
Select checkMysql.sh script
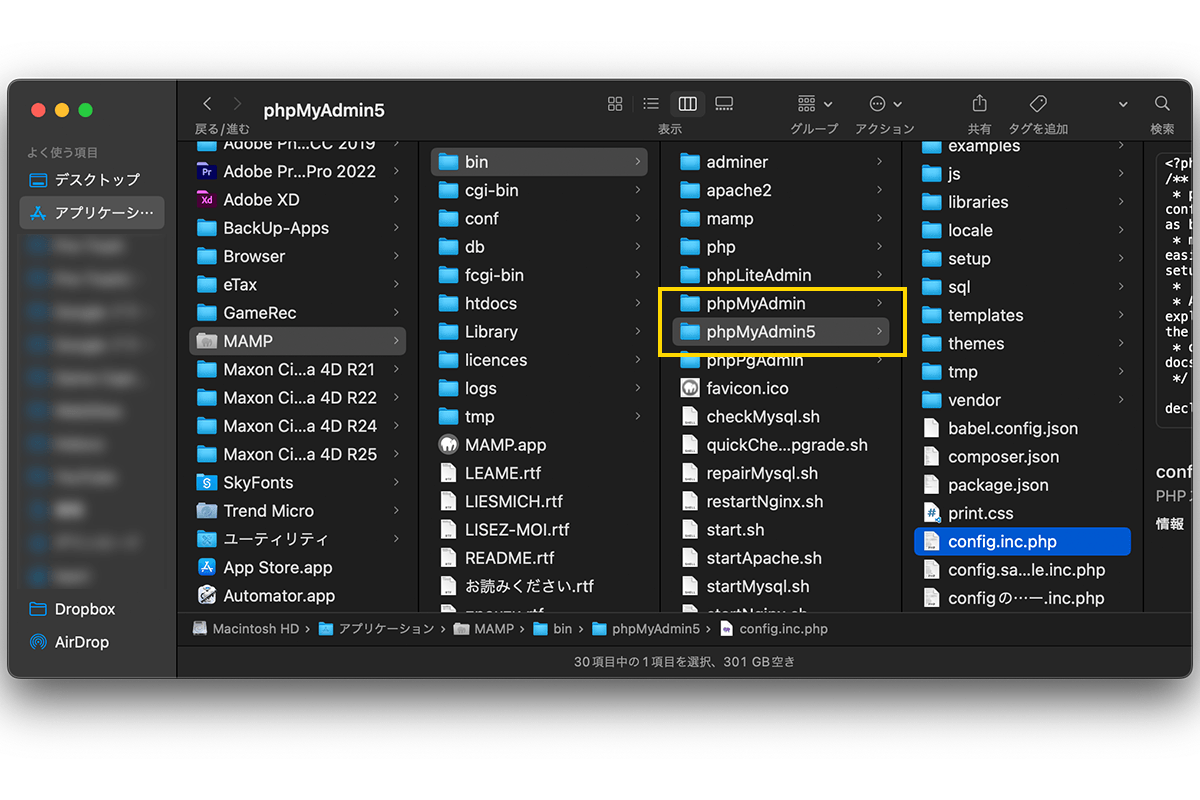point(781,417)
